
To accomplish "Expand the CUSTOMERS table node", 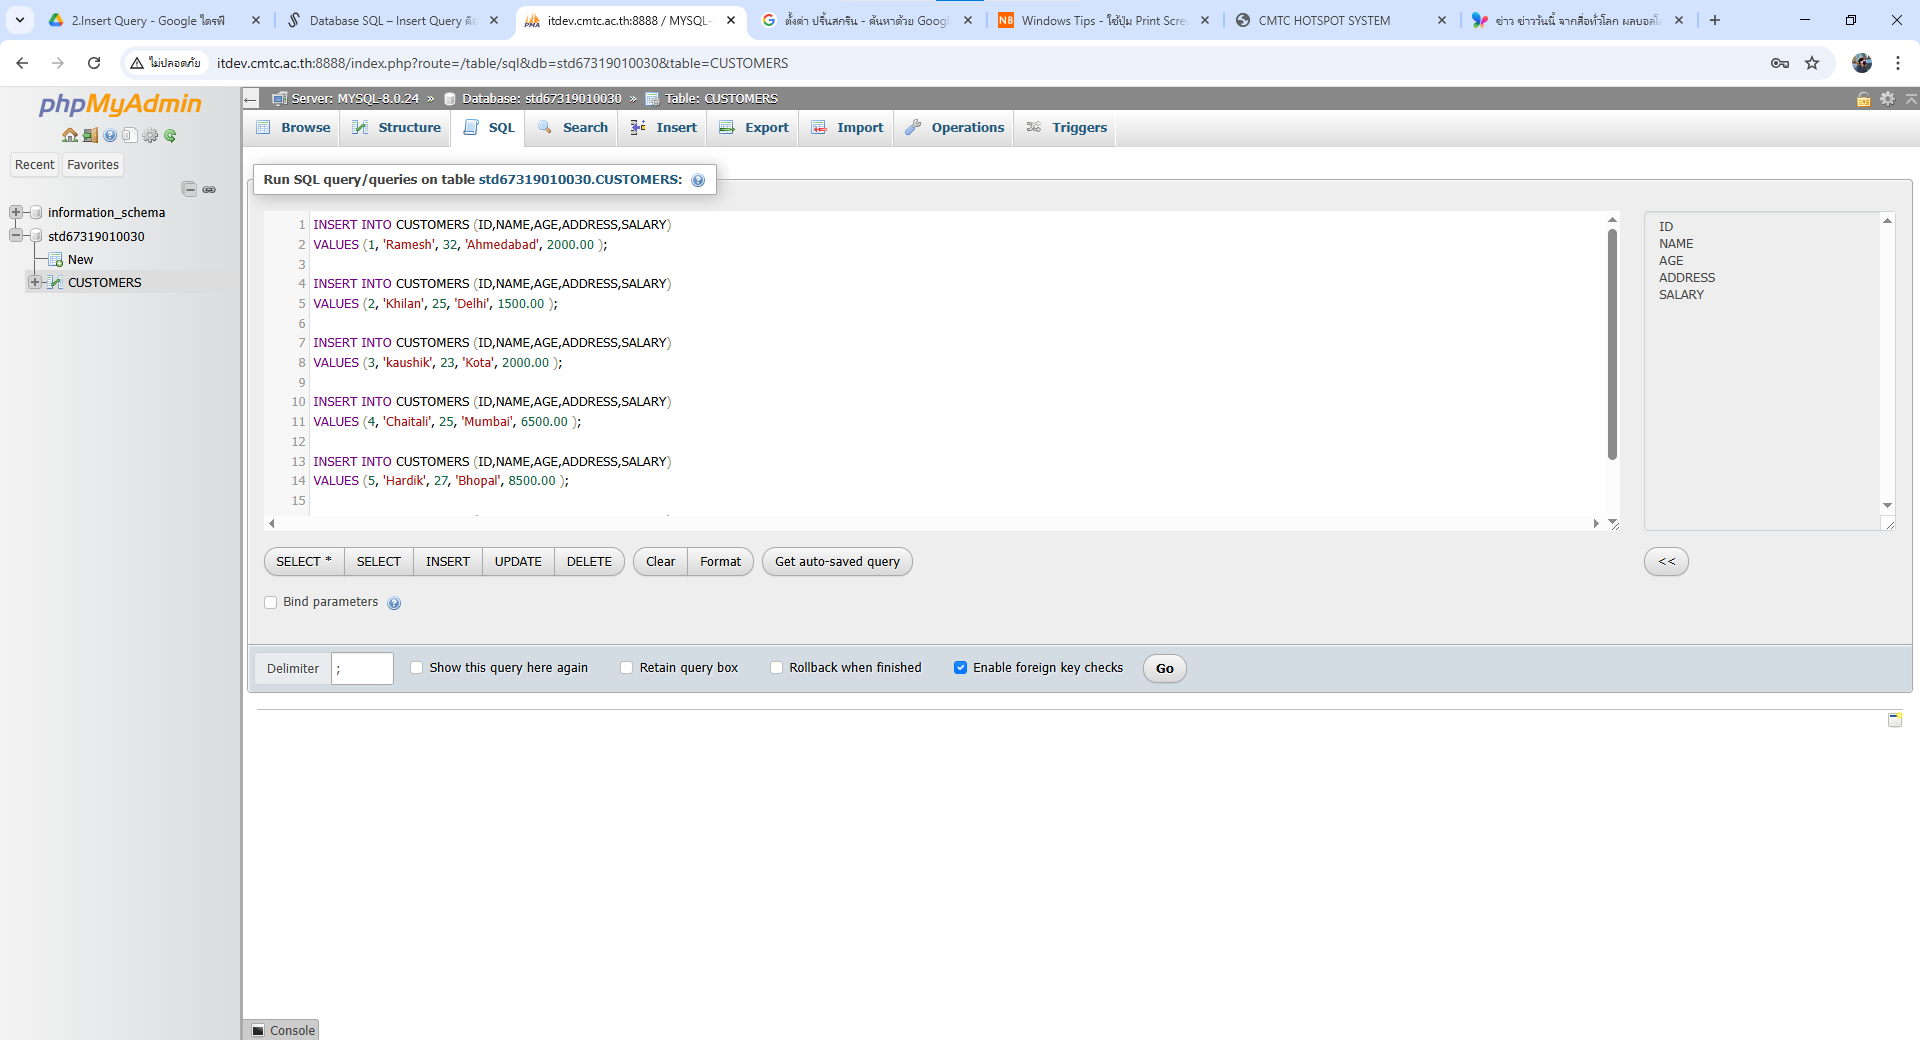I will pyautogui.click(x=35, y=282).
